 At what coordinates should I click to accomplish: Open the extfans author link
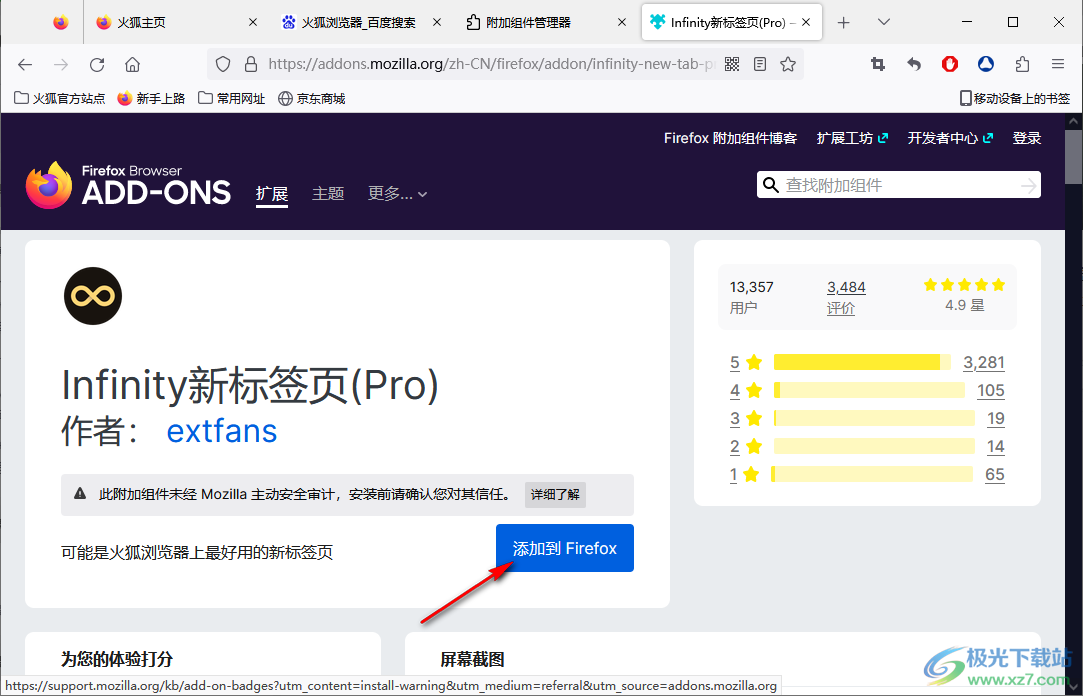(222, 431)
